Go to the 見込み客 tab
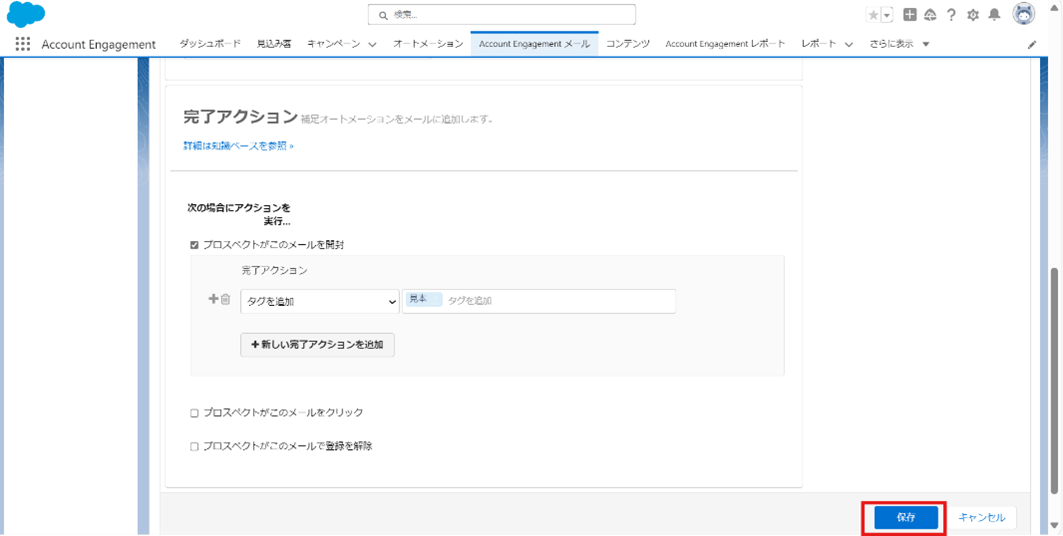 [274, 44]
